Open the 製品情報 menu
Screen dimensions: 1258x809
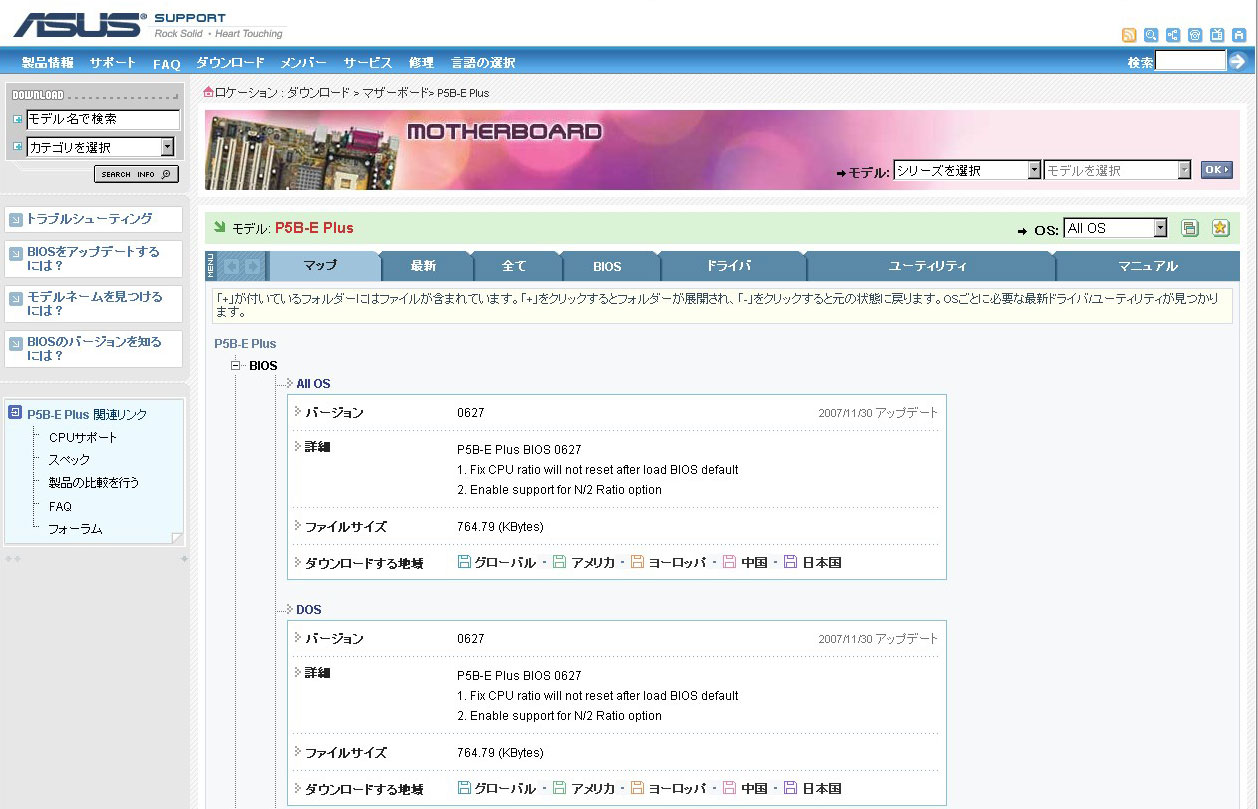48,62
